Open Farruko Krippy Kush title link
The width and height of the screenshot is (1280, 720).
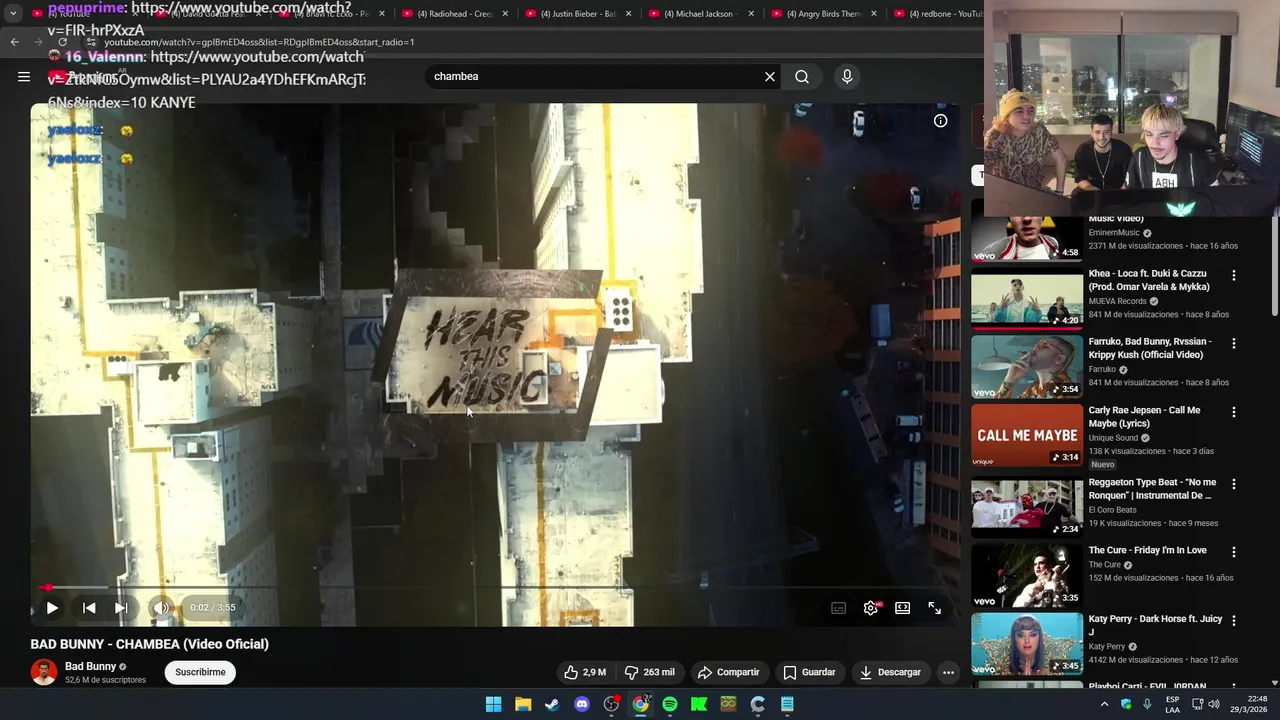1150,348
